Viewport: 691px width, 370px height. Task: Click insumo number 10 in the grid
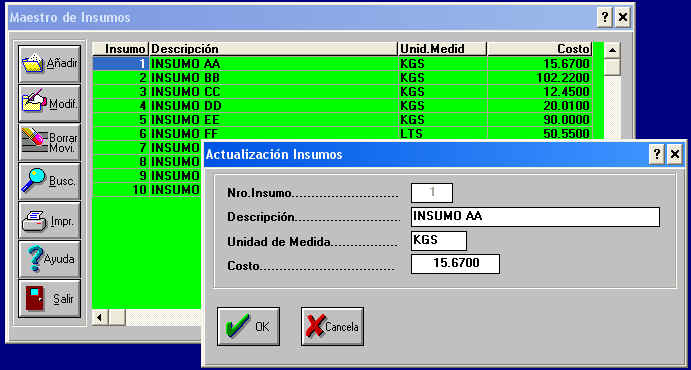(x=121, y=190)
